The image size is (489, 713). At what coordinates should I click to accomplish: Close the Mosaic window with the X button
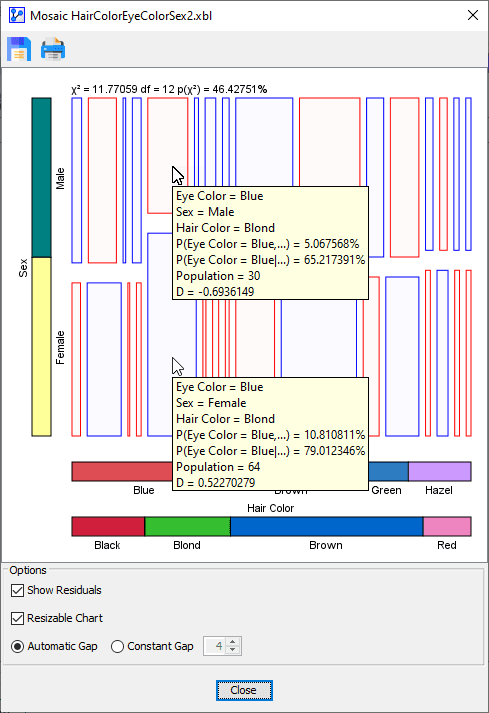[473, 15]
